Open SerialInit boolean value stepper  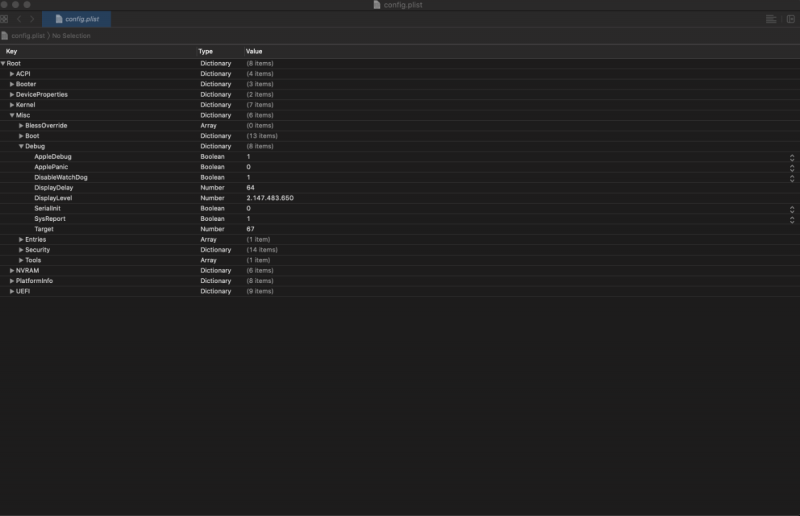[792, 209]
